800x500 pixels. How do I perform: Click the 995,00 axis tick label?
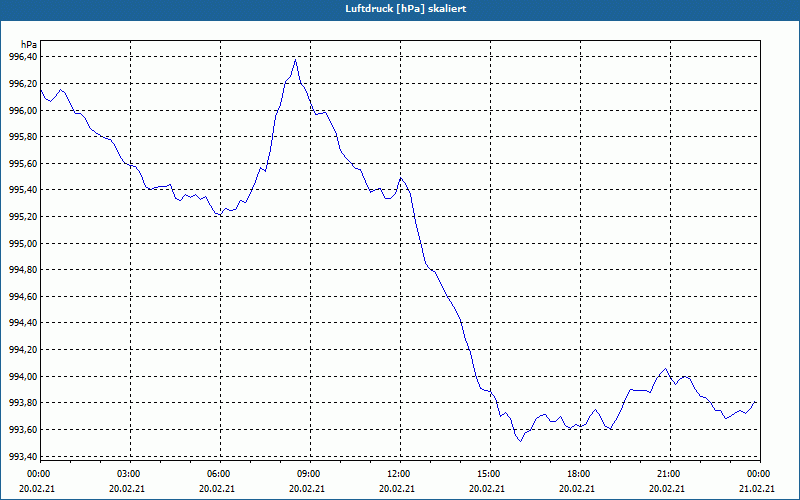tap(23, 243)
